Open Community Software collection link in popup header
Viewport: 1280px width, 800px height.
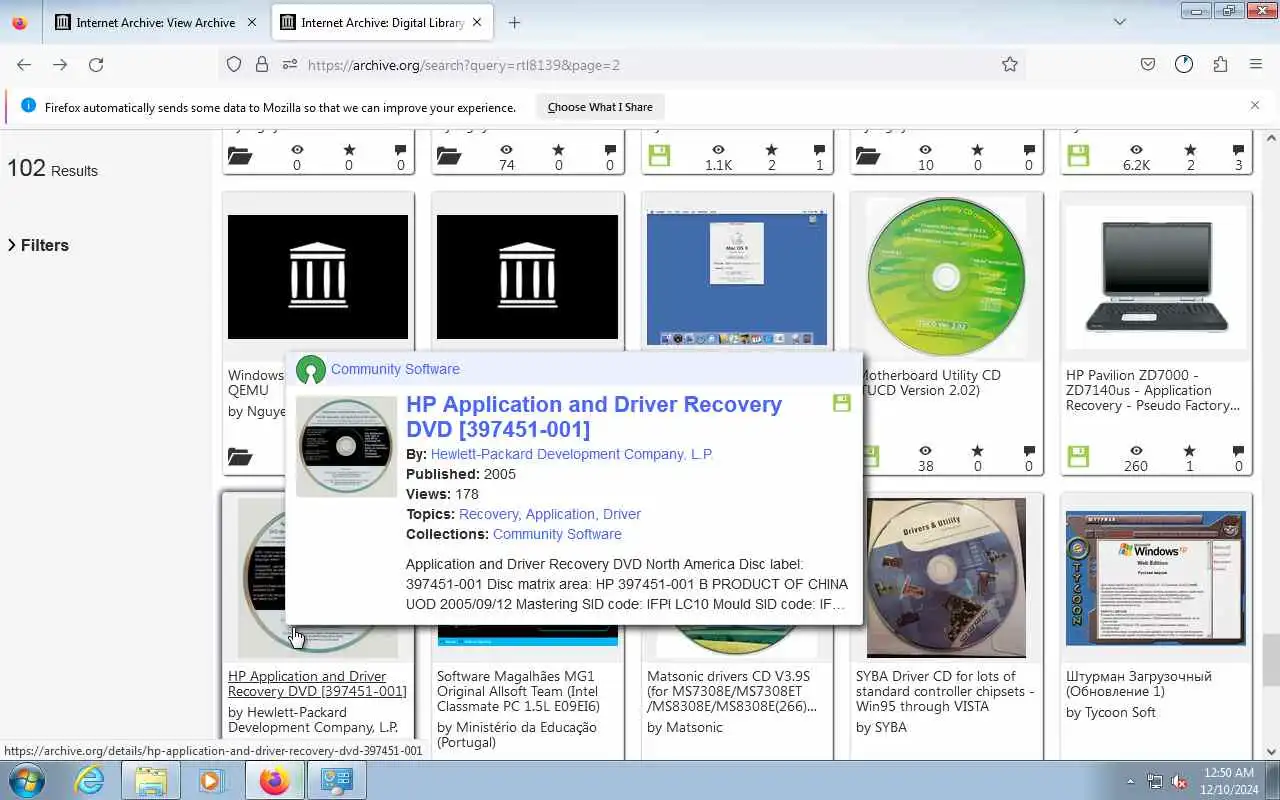tap(395, 369)
